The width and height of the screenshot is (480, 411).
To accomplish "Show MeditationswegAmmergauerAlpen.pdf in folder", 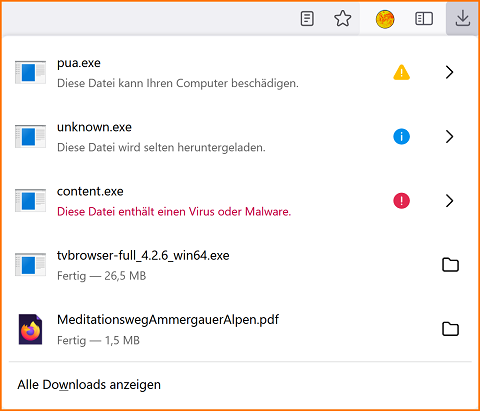I will pyautogui.click(x=450, y=329).
